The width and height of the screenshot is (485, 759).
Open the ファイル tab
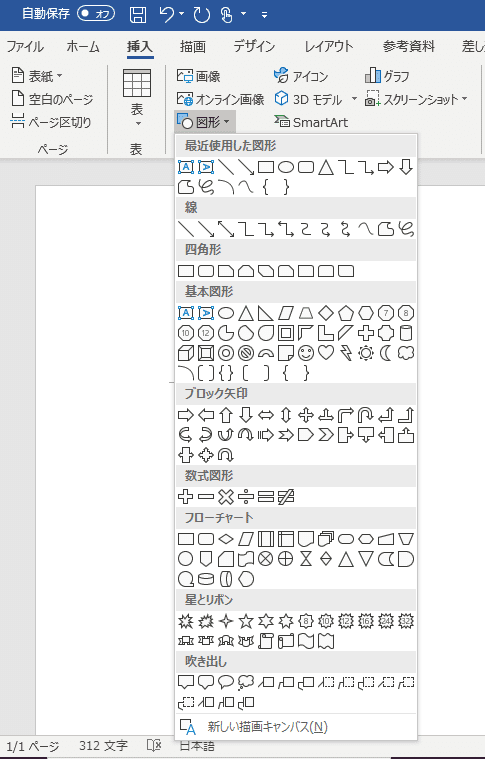click(x=25, y=46)
